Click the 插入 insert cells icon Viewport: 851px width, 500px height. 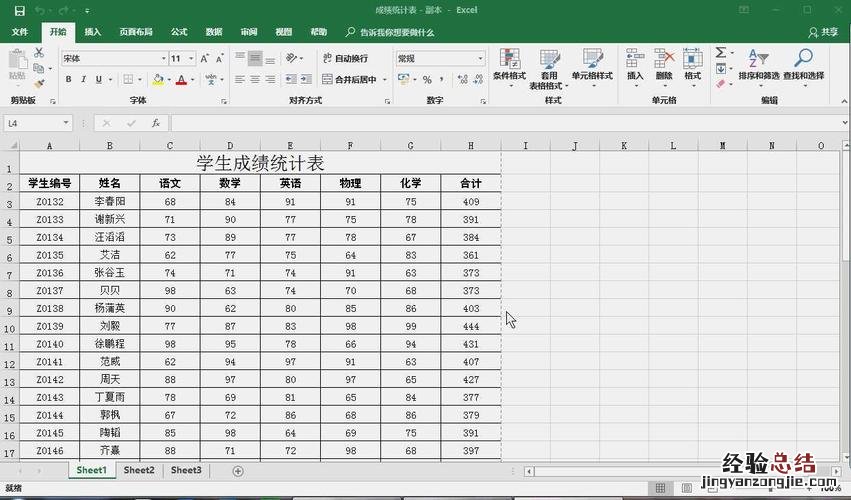pos(635,66)
